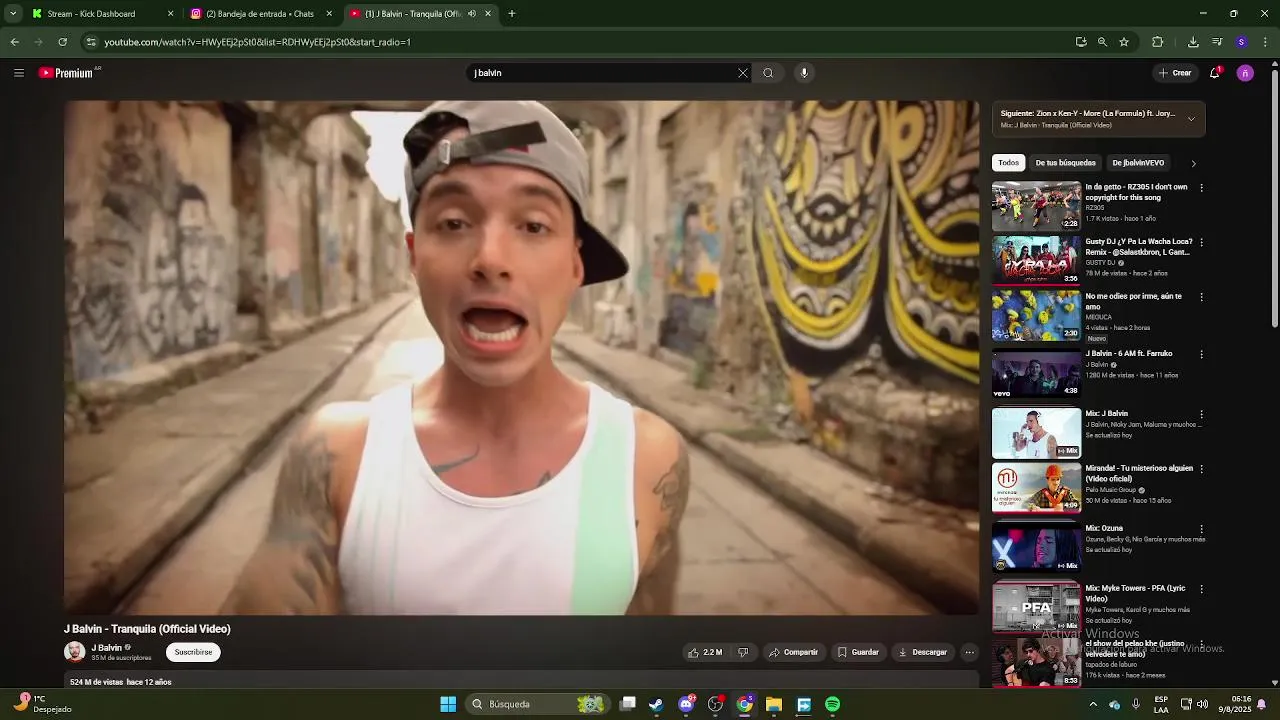This screenshot has height=720, width=1280.
Task: Open options for Mix: J Balvin
Action: [1201, 414]
